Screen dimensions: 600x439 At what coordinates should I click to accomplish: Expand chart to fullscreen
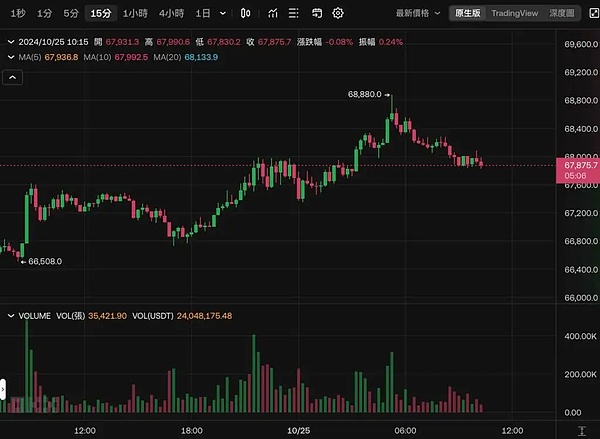coord(593,13)
